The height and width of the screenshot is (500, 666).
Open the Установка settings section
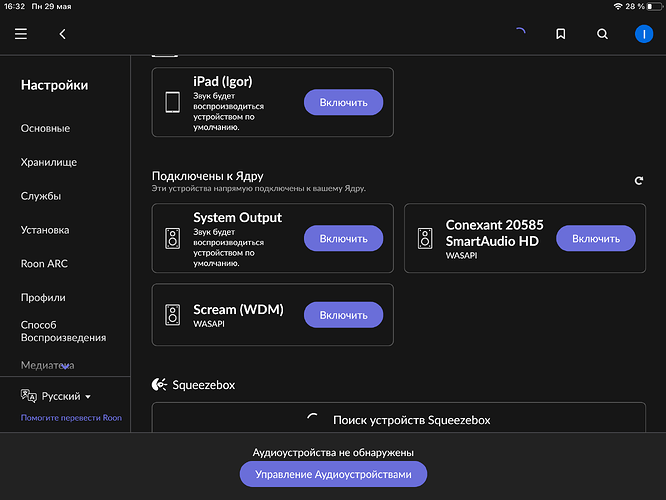[x=45, y=230]
